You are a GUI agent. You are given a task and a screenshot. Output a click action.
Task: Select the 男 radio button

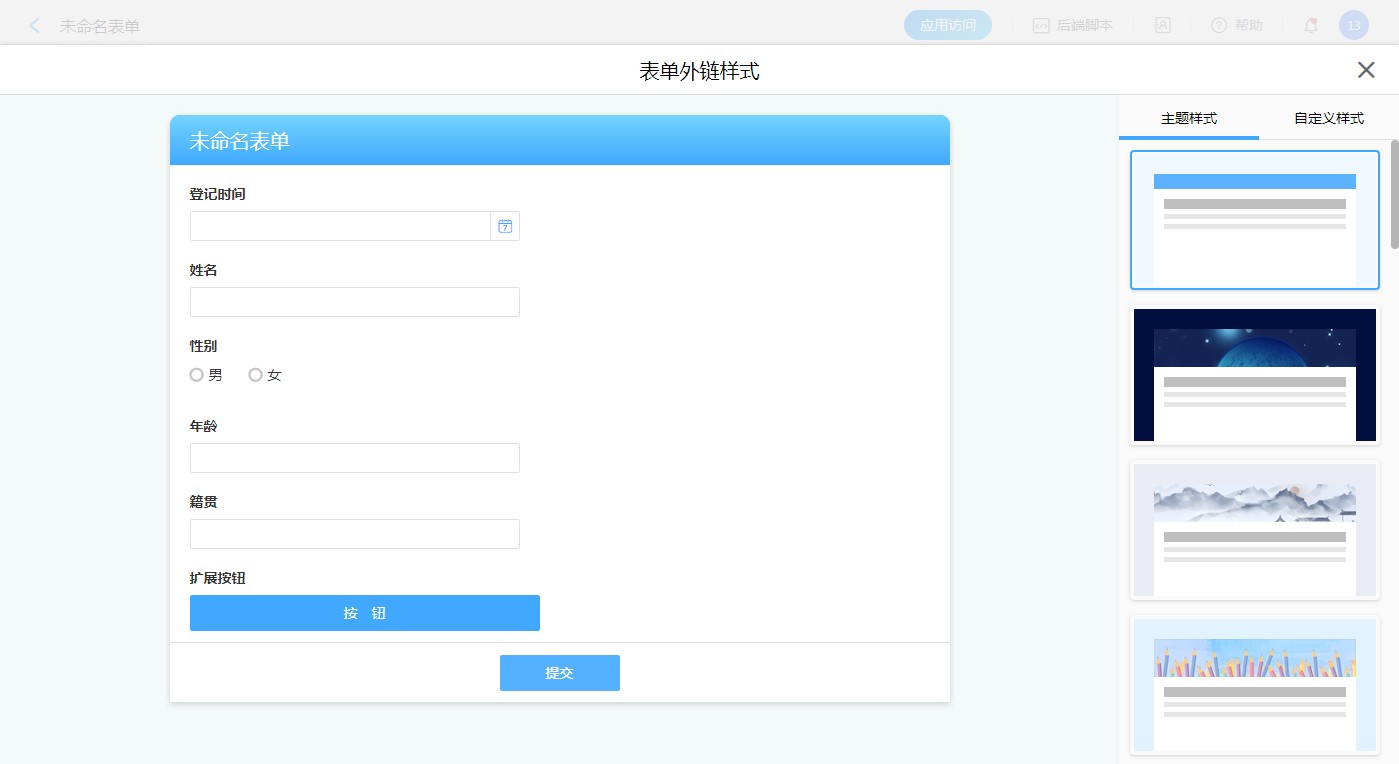pyautogui.click(x=197, y=375)
